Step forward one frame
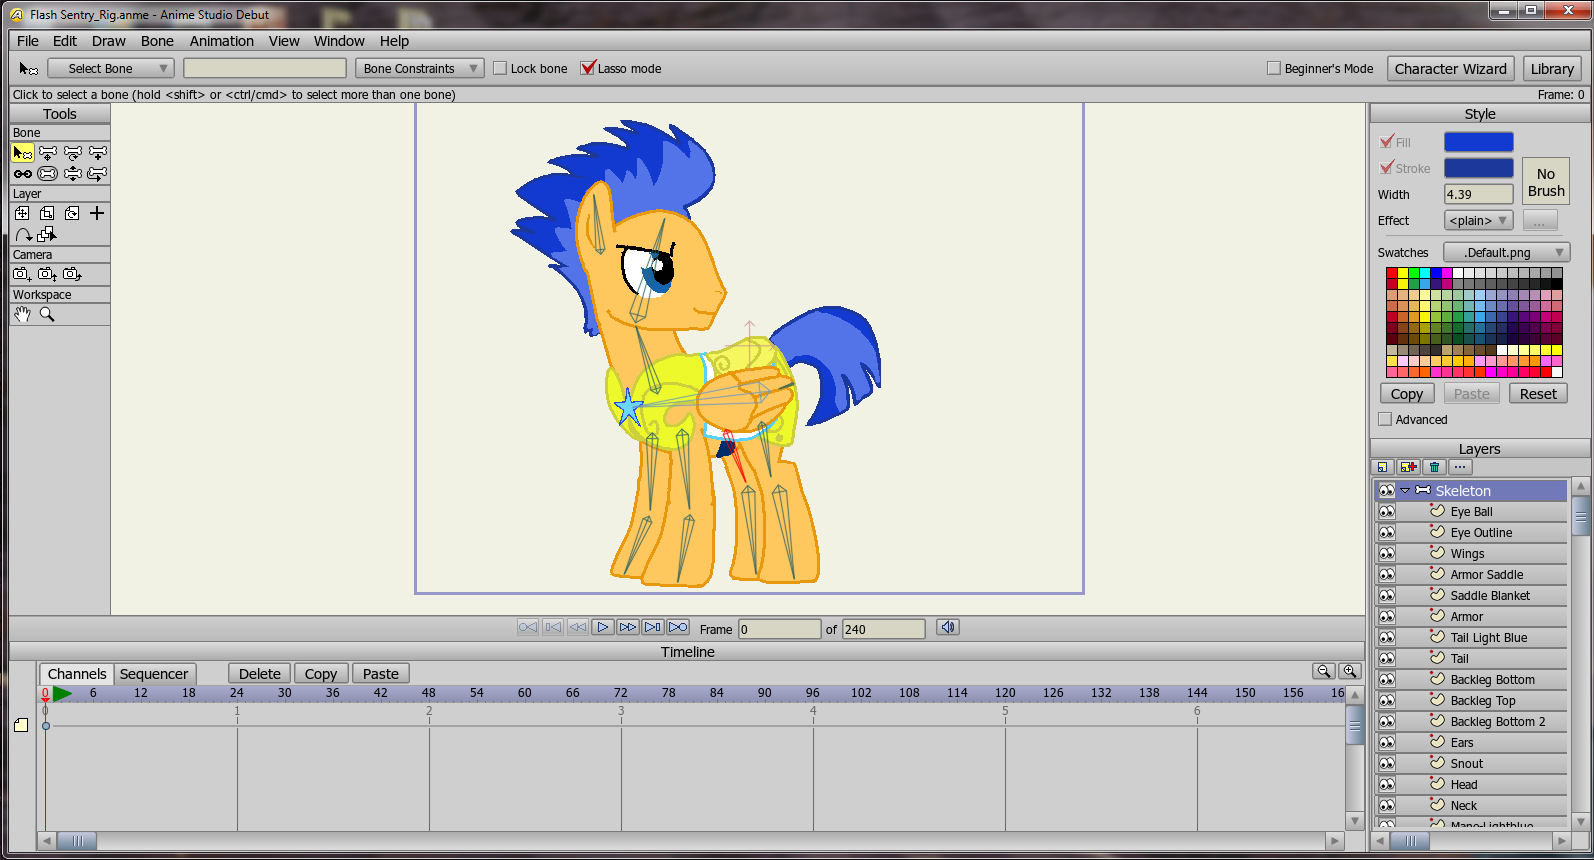The width and height of the screenshot is (1594, 860). coord(628,627)
